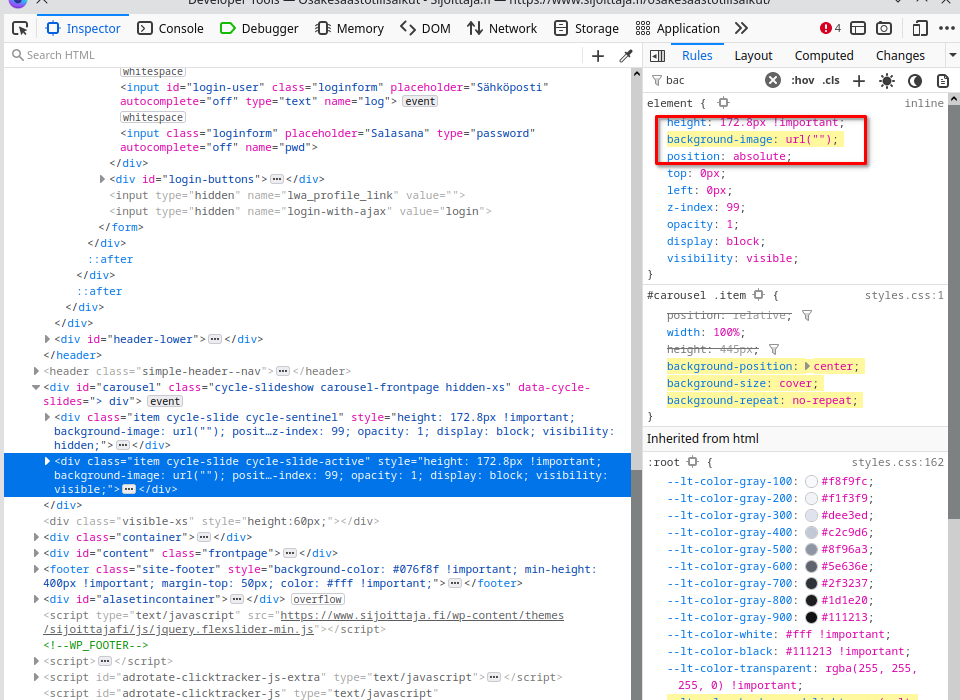Toggle print media simulation icon
Image resolution: width=960 pixels, height=700 pixels.
pos(943,81)
